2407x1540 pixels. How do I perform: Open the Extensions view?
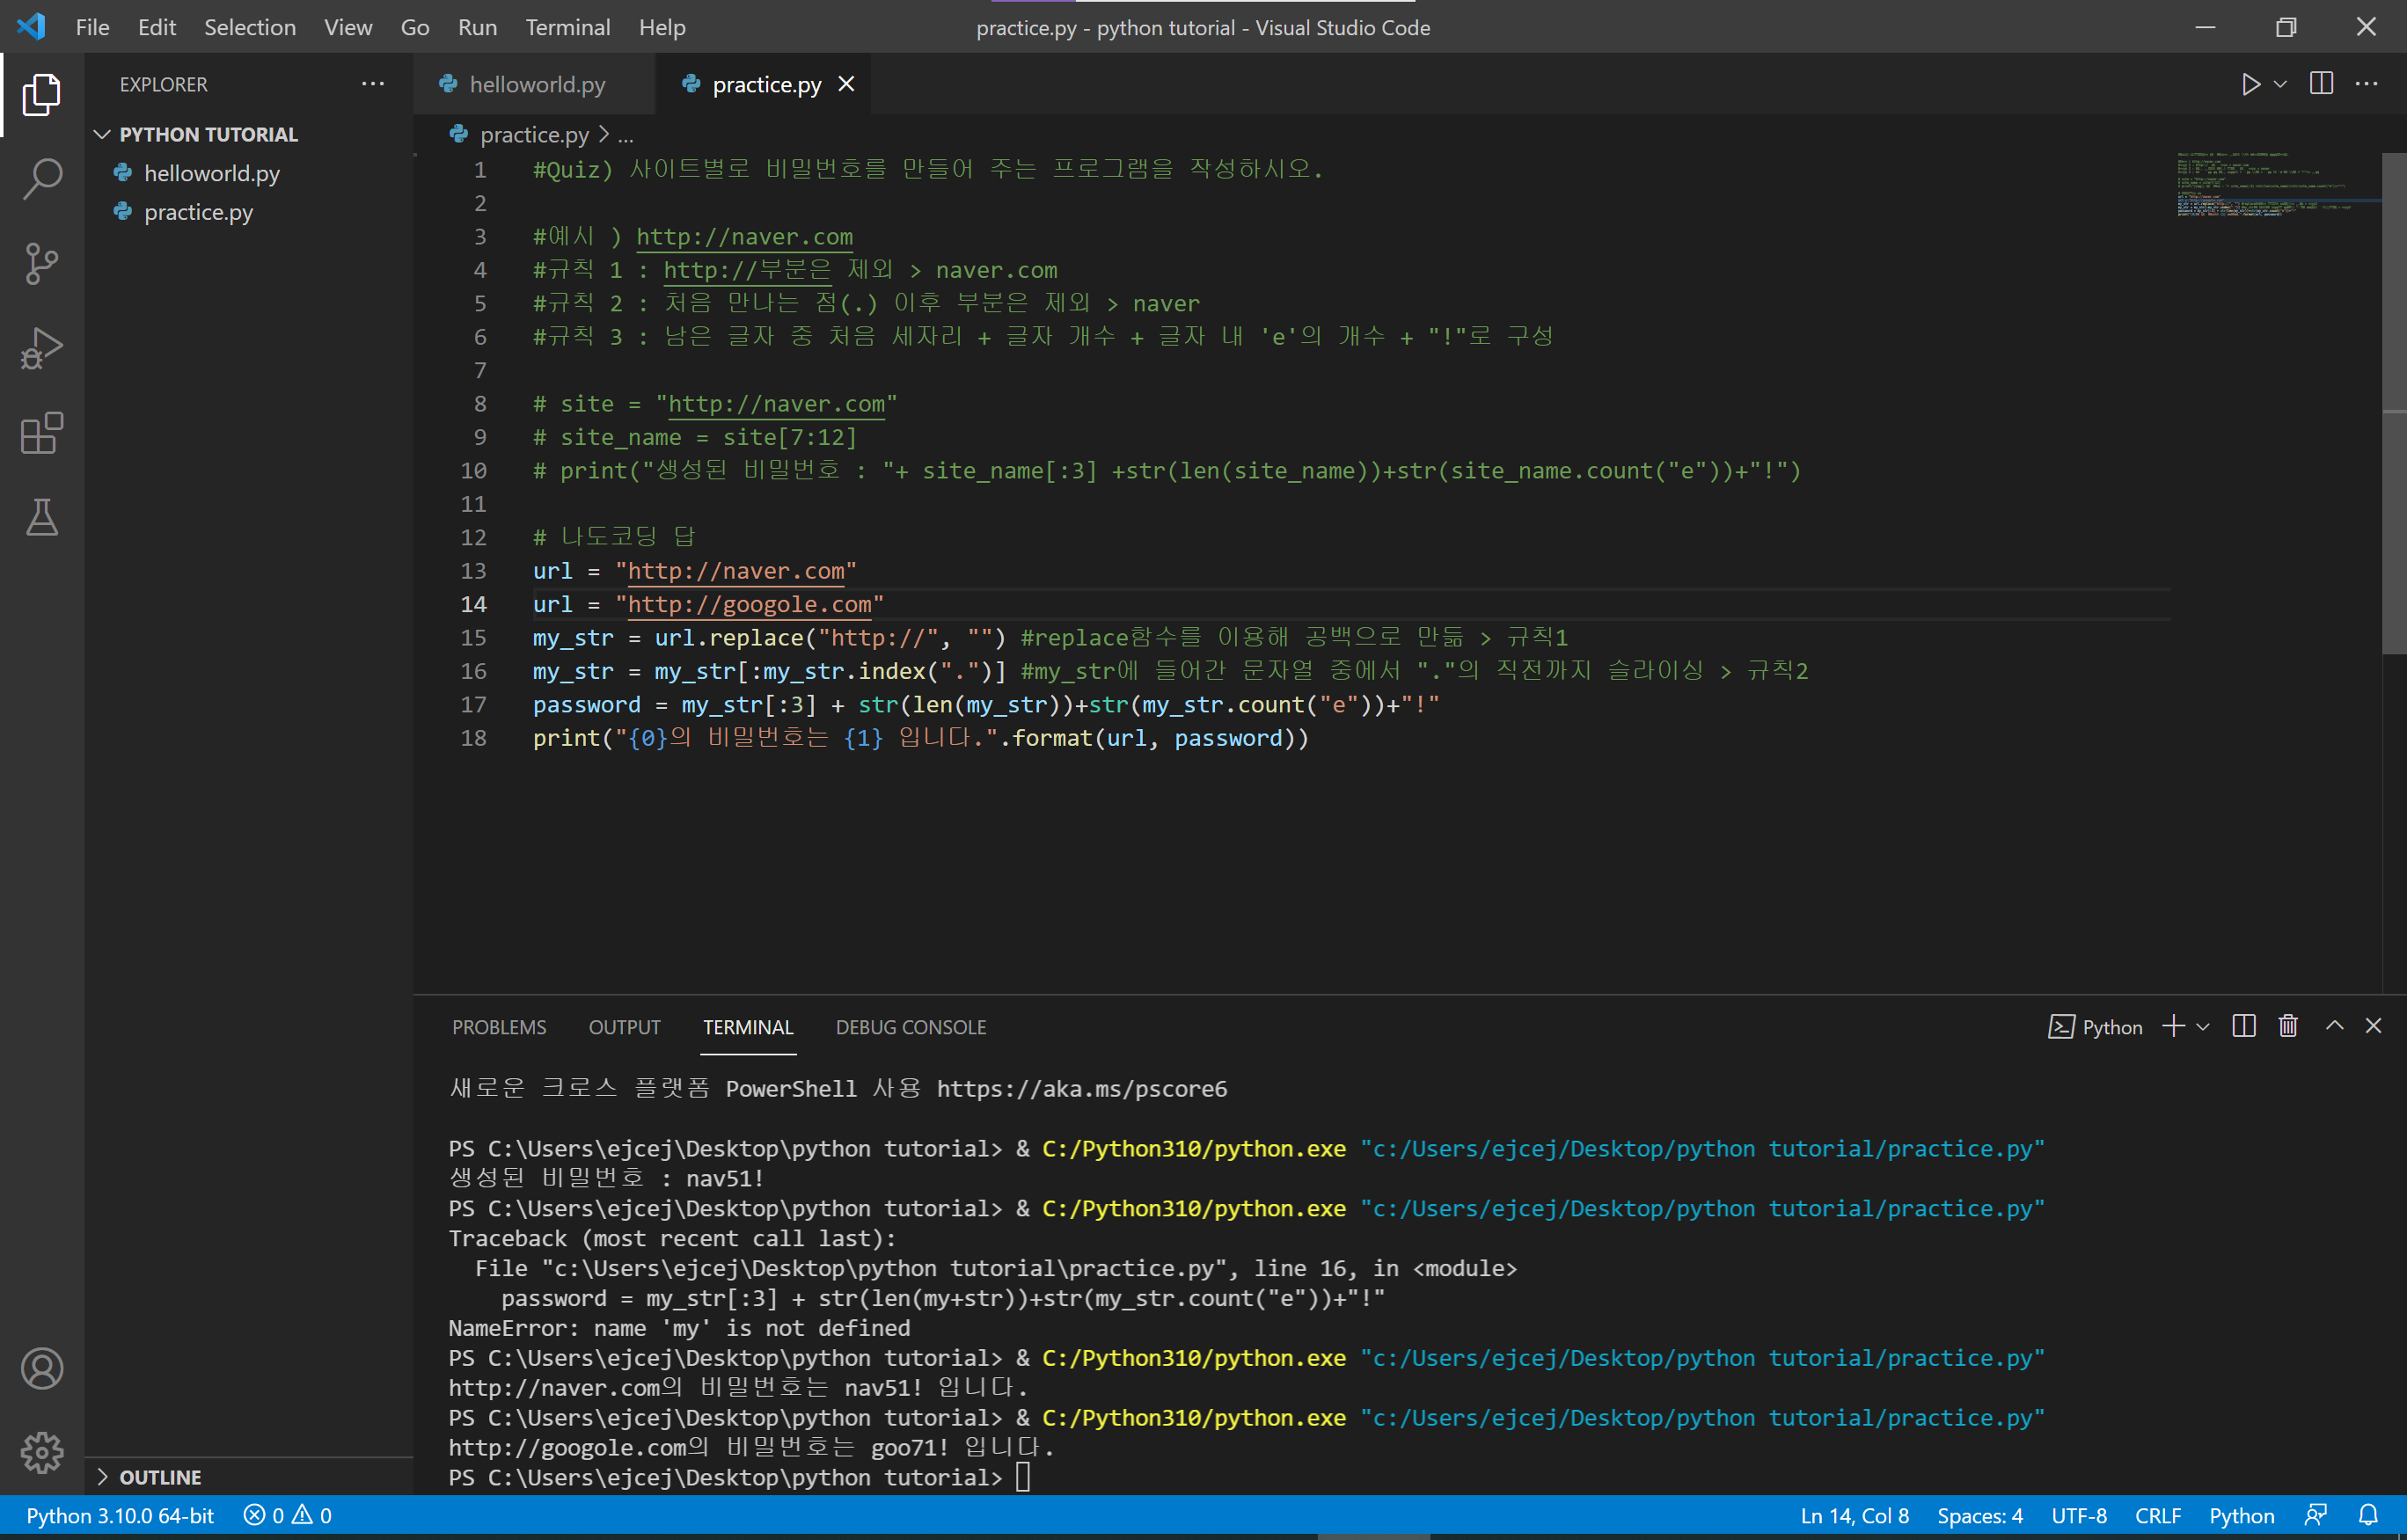pos(42,434)
